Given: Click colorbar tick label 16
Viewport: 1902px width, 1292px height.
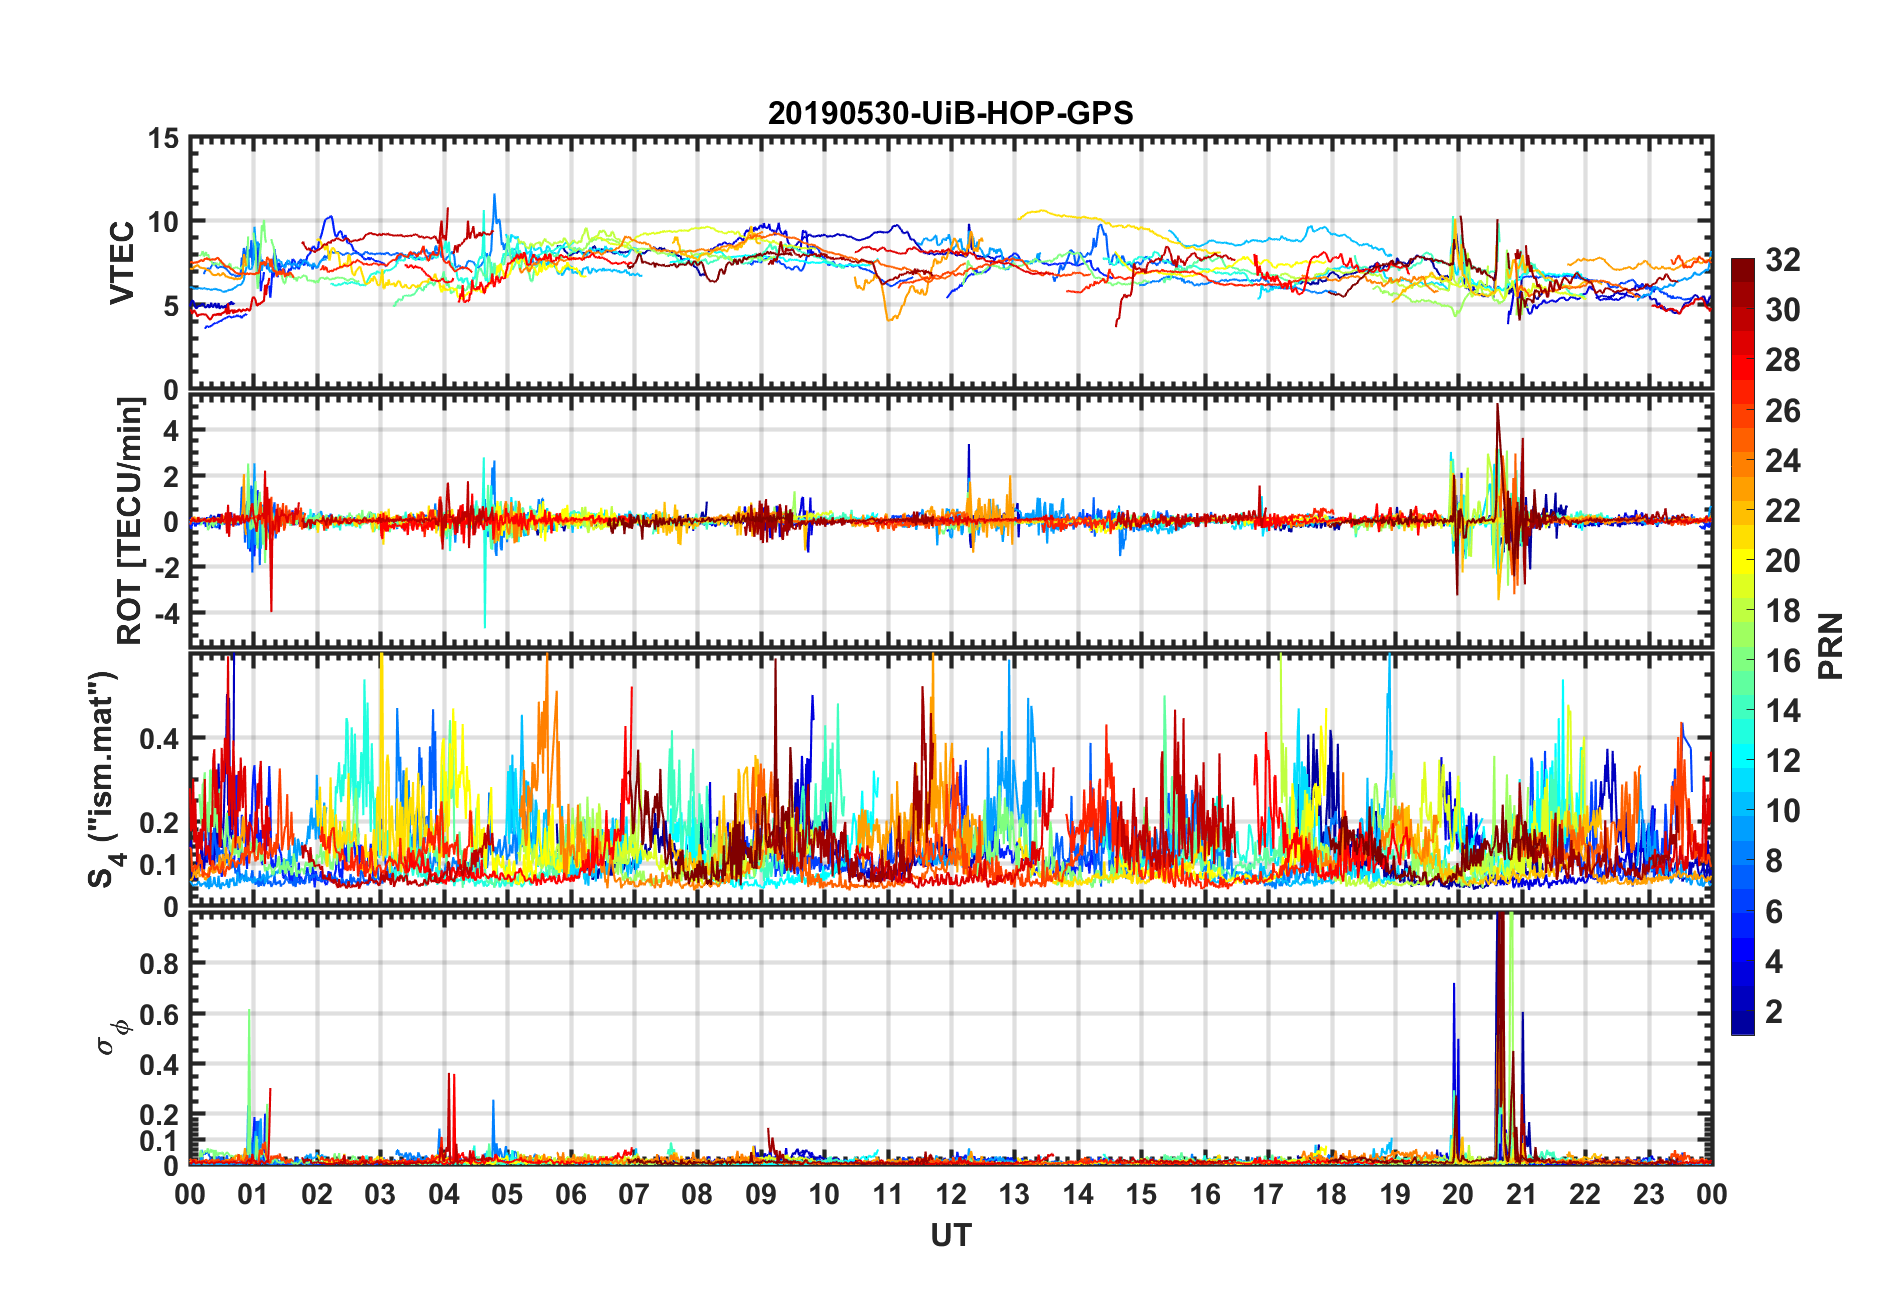Looking at the screenshot, I should point(1782,661).
